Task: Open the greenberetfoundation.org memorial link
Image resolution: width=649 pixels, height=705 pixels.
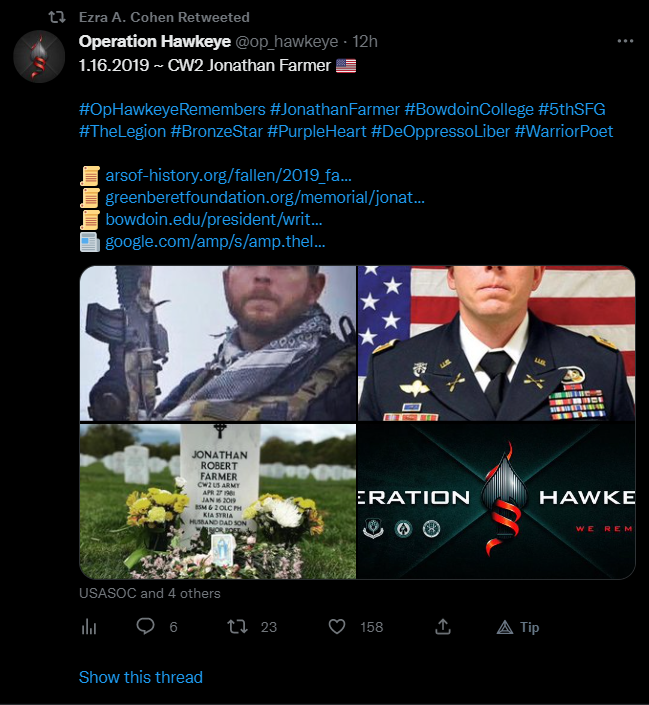Action: (x=265, y=197)
